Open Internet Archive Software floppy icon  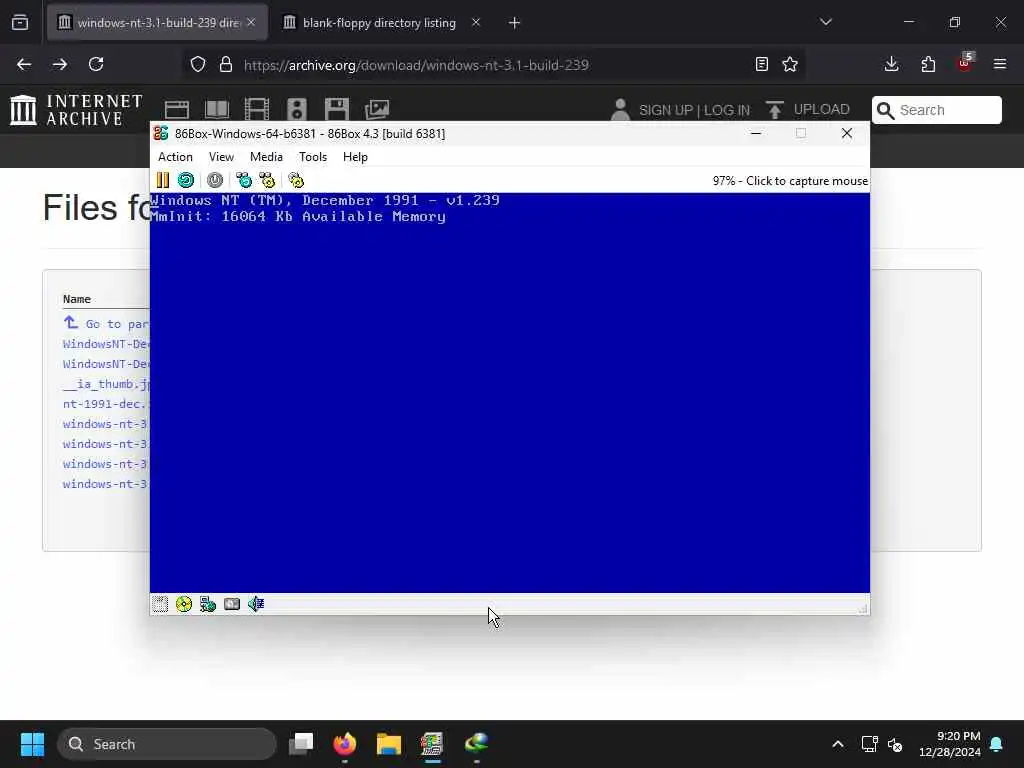[x=337, y=109]
